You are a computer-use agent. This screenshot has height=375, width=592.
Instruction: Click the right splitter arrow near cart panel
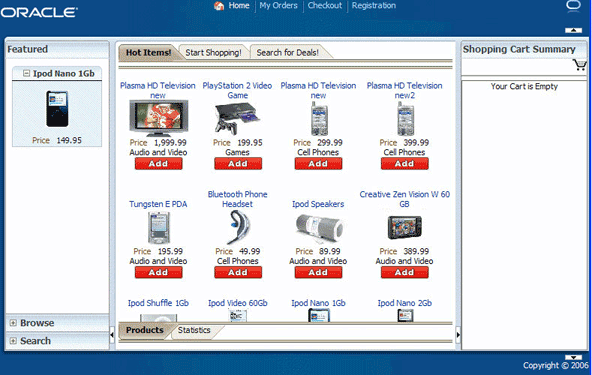point(458,335)
